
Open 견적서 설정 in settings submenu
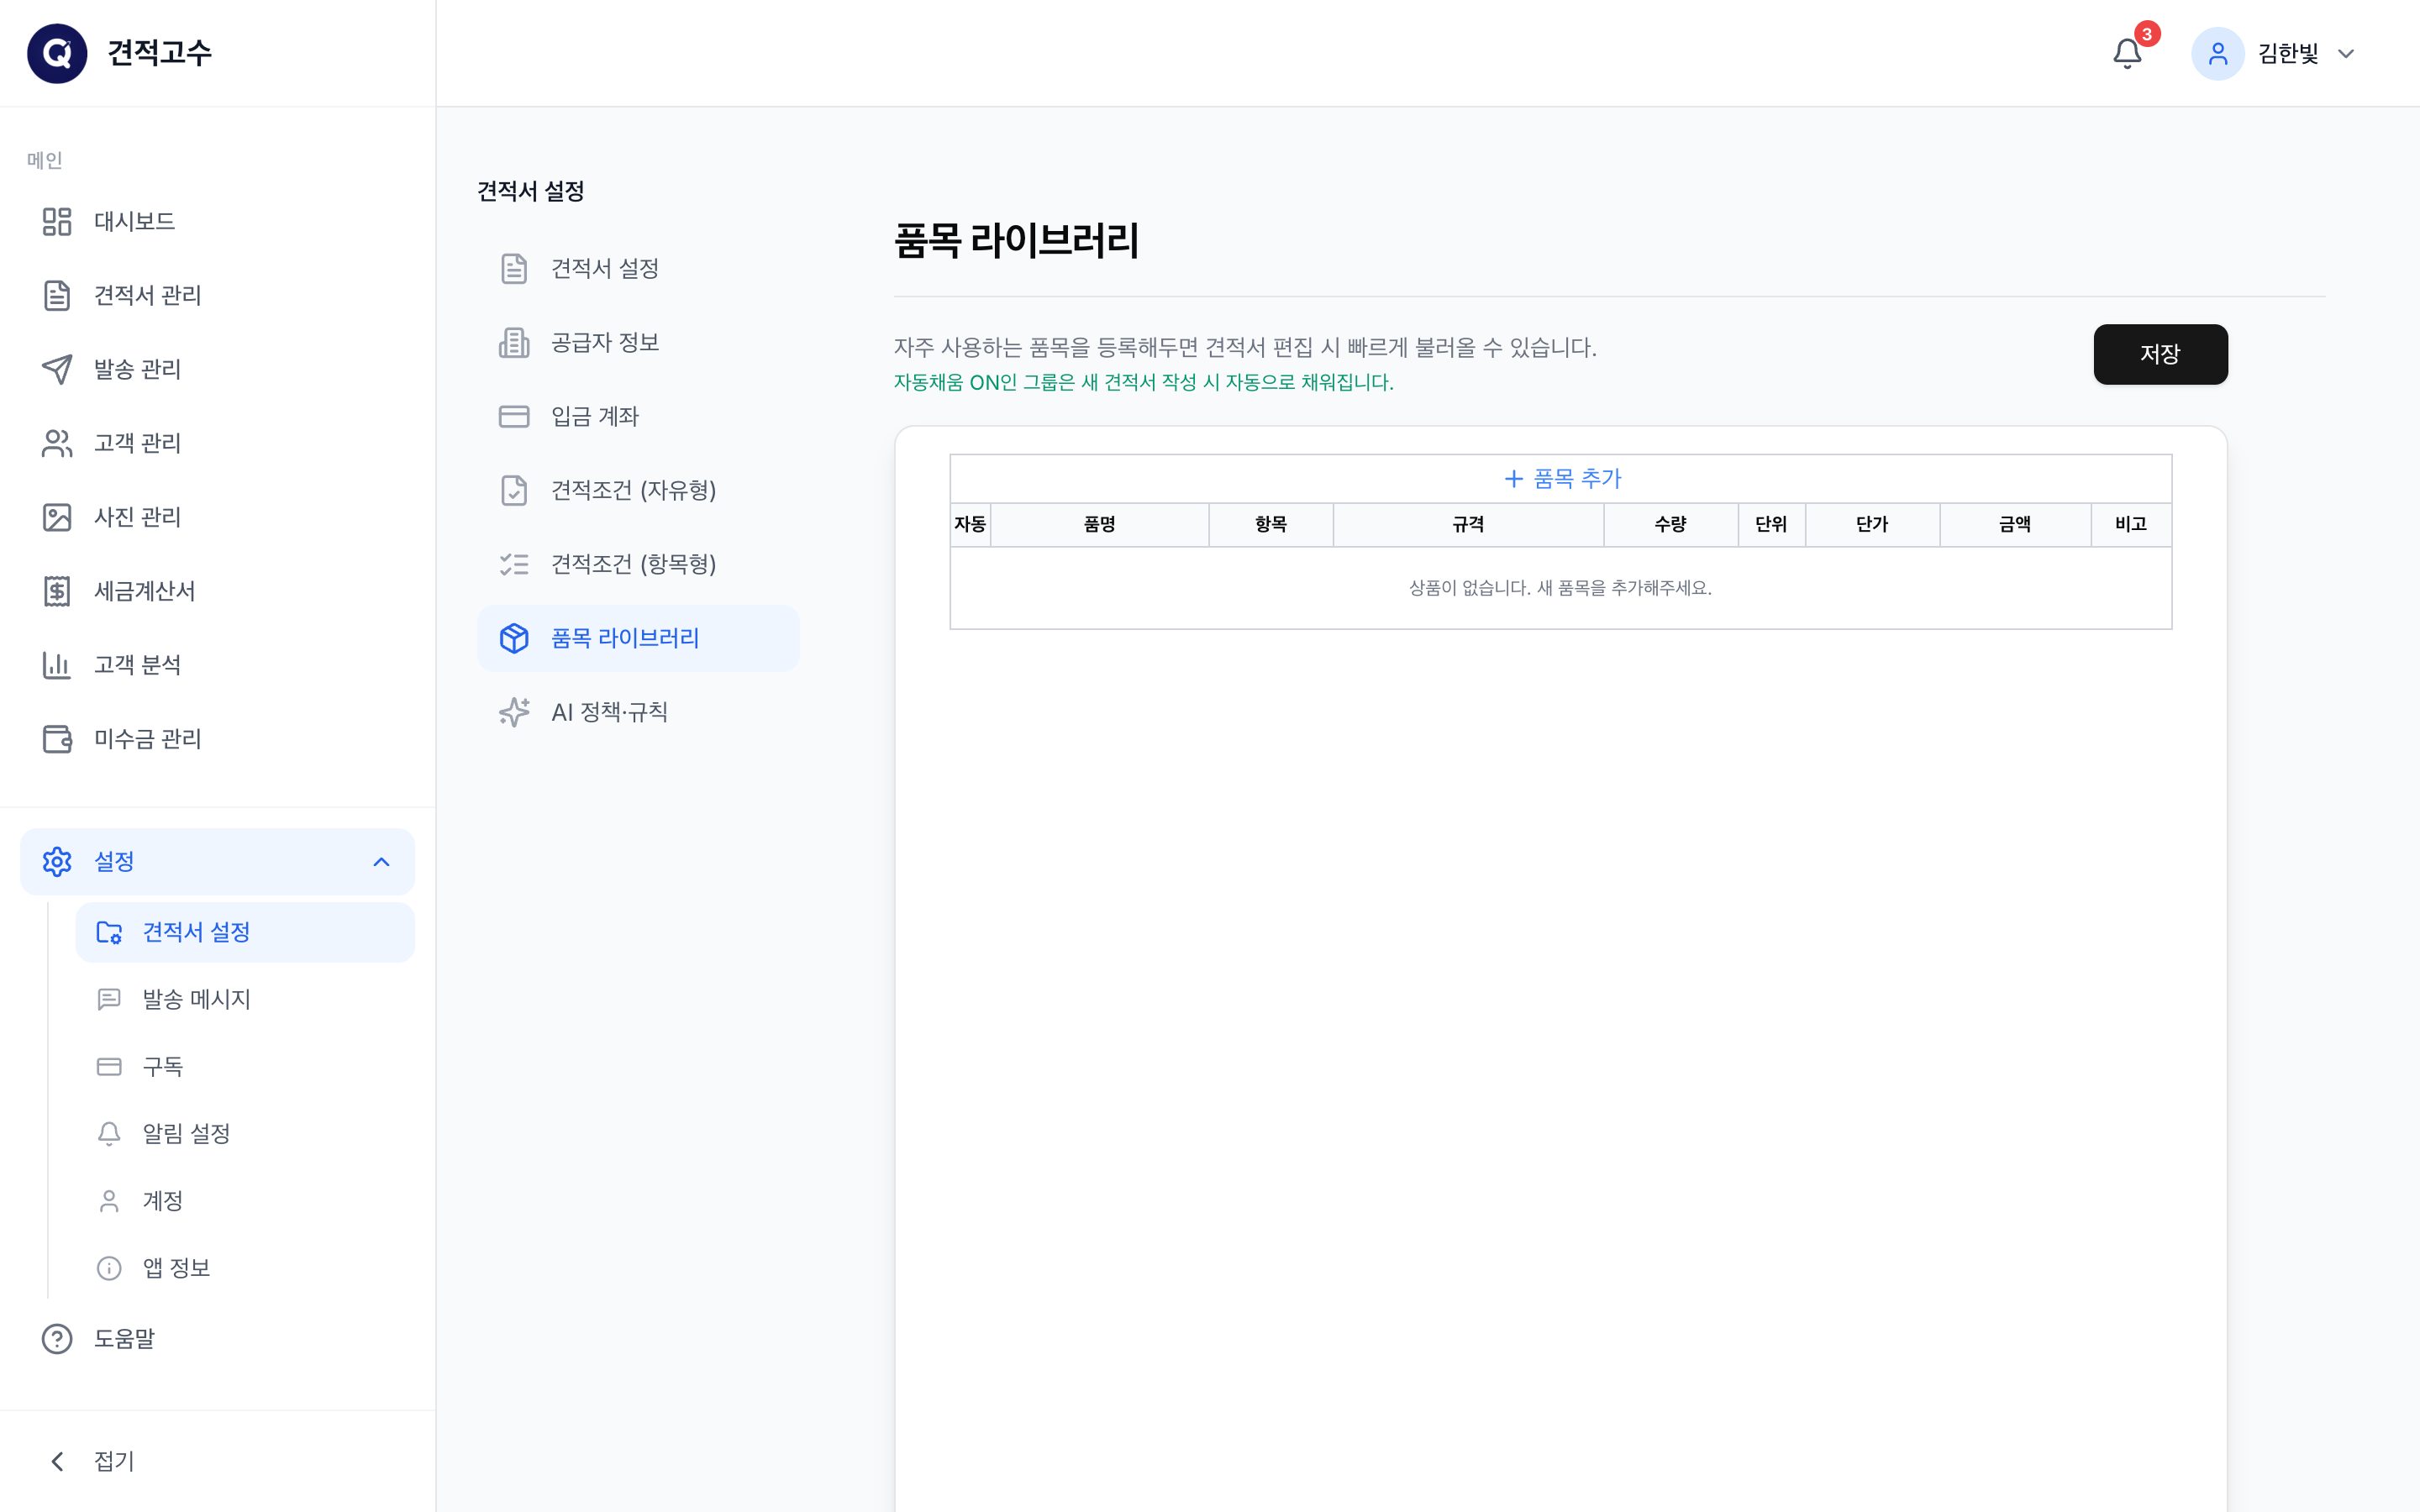[x=245, y=932]
